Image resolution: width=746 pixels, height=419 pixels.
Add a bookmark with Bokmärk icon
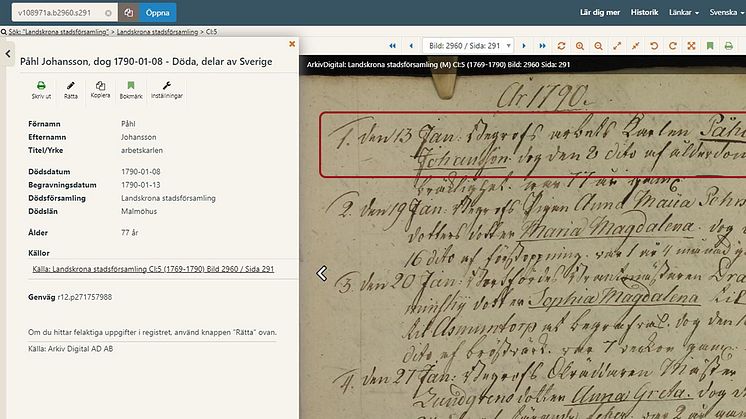pyautogui.click(x=131, y=90)
